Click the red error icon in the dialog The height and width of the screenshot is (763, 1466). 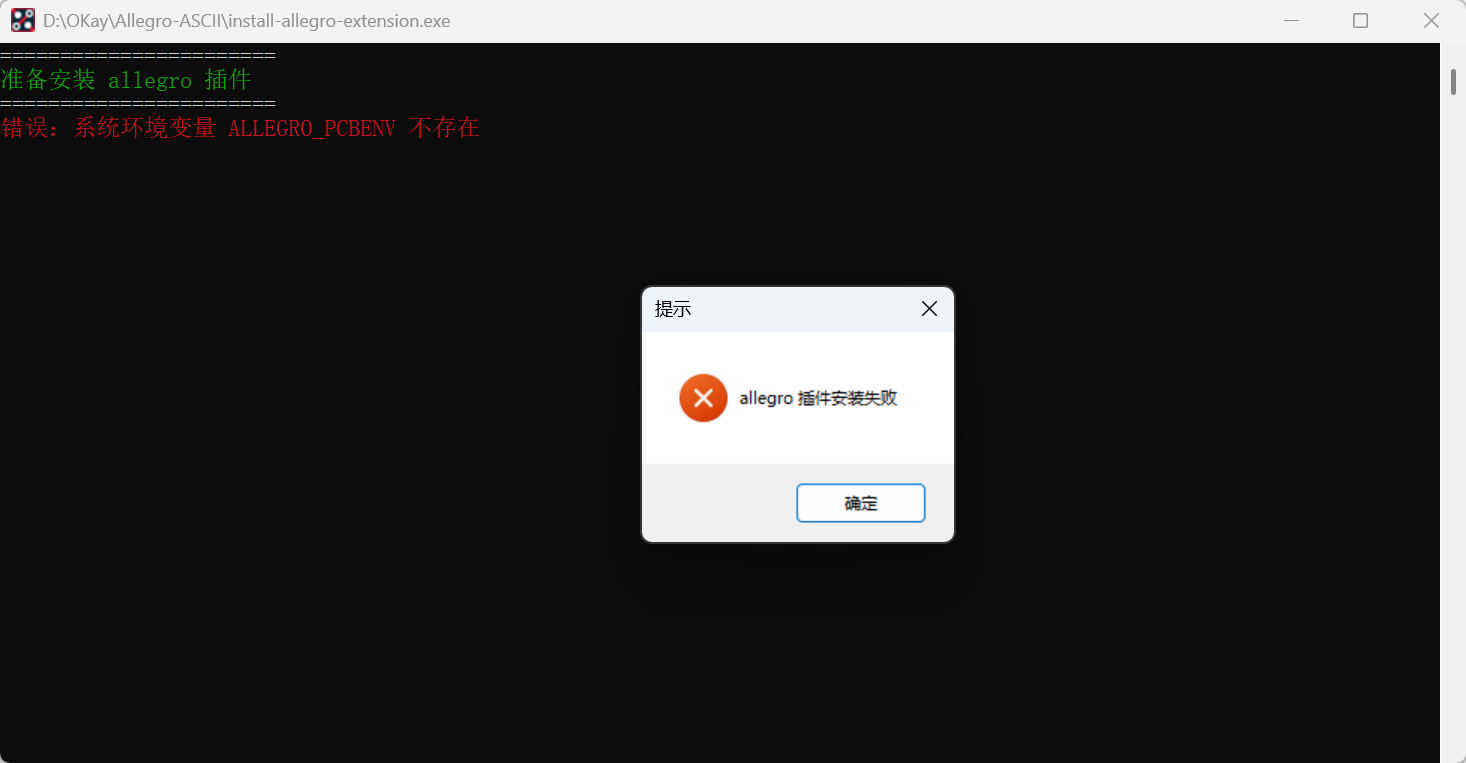point(703,398)
